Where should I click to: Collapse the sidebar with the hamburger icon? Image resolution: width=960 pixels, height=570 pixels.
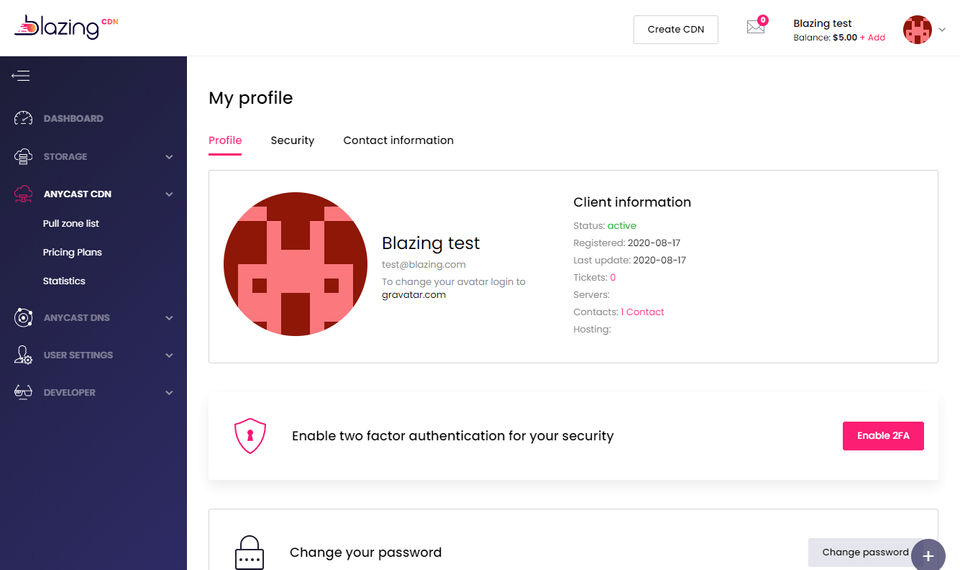pos(21,75)
